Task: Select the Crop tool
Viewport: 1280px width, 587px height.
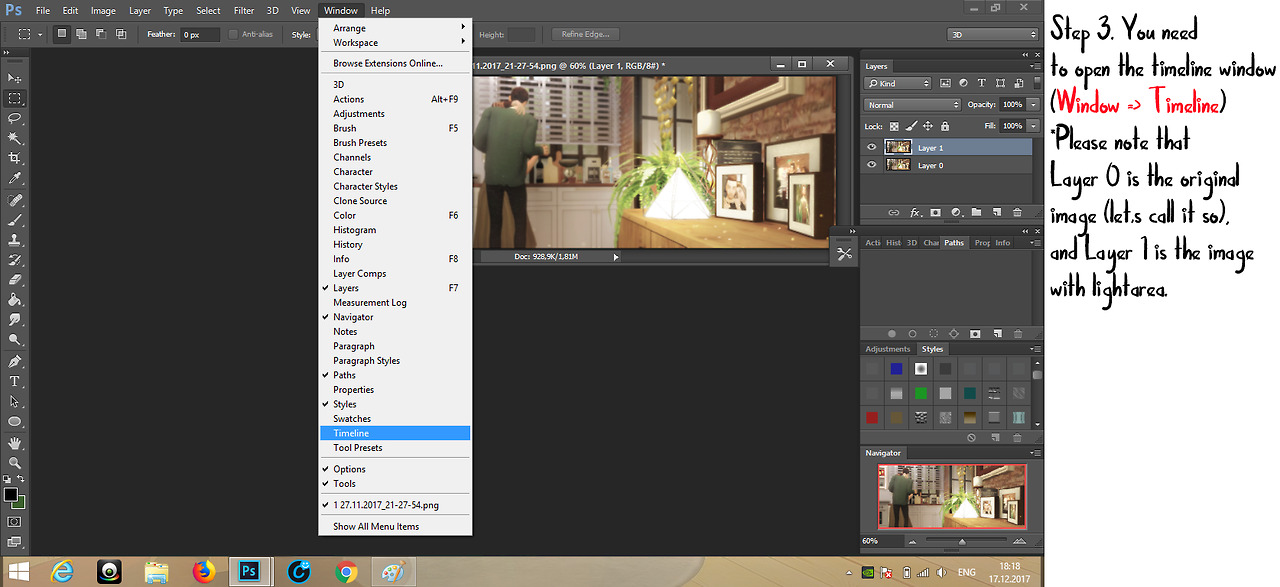Action: point(15,158)
